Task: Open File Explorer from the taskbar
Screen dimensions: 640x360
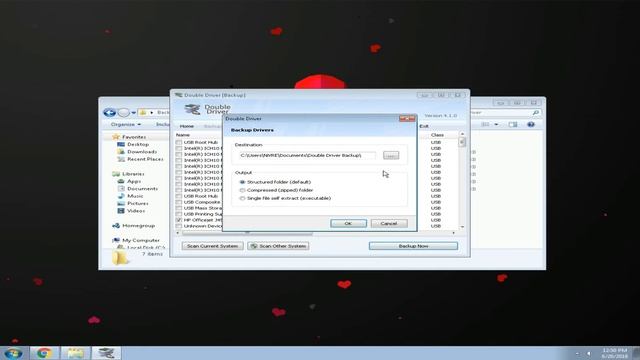Action: pos(75,353)
